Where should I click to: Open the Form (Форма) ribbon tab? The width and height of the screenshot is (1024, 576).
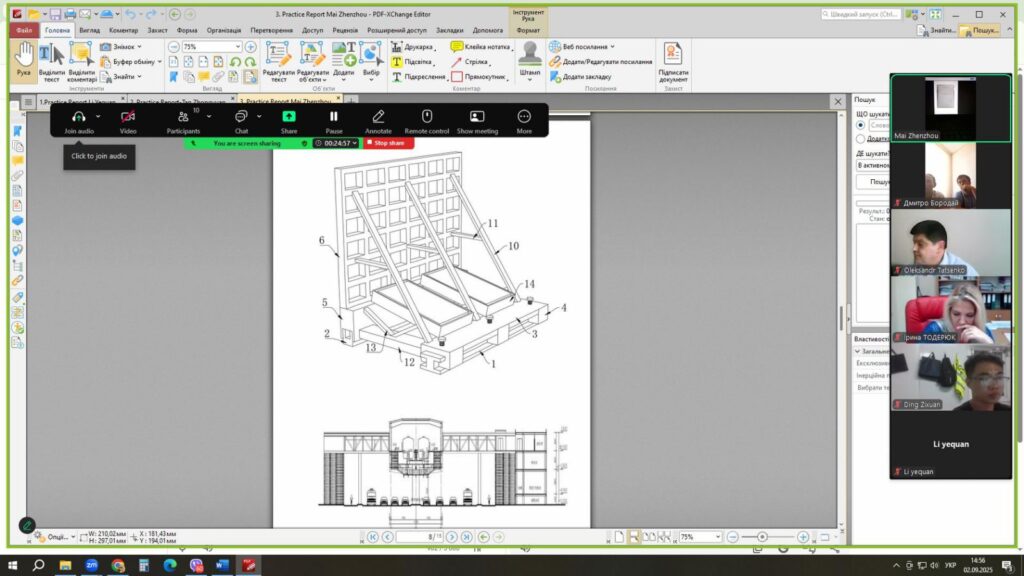coord(187,30)
